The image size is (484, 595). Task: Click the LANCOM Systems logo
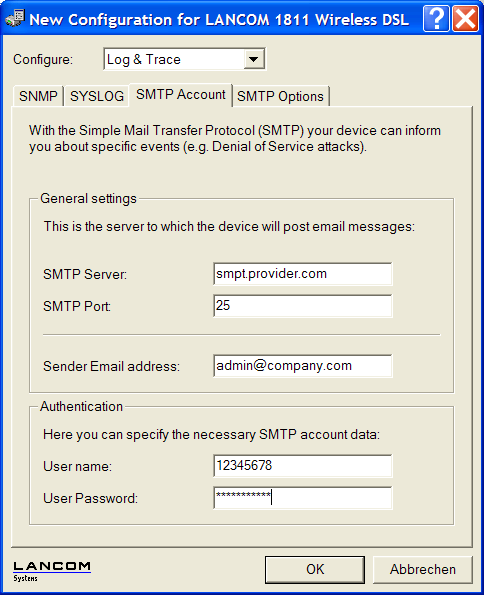52,571
